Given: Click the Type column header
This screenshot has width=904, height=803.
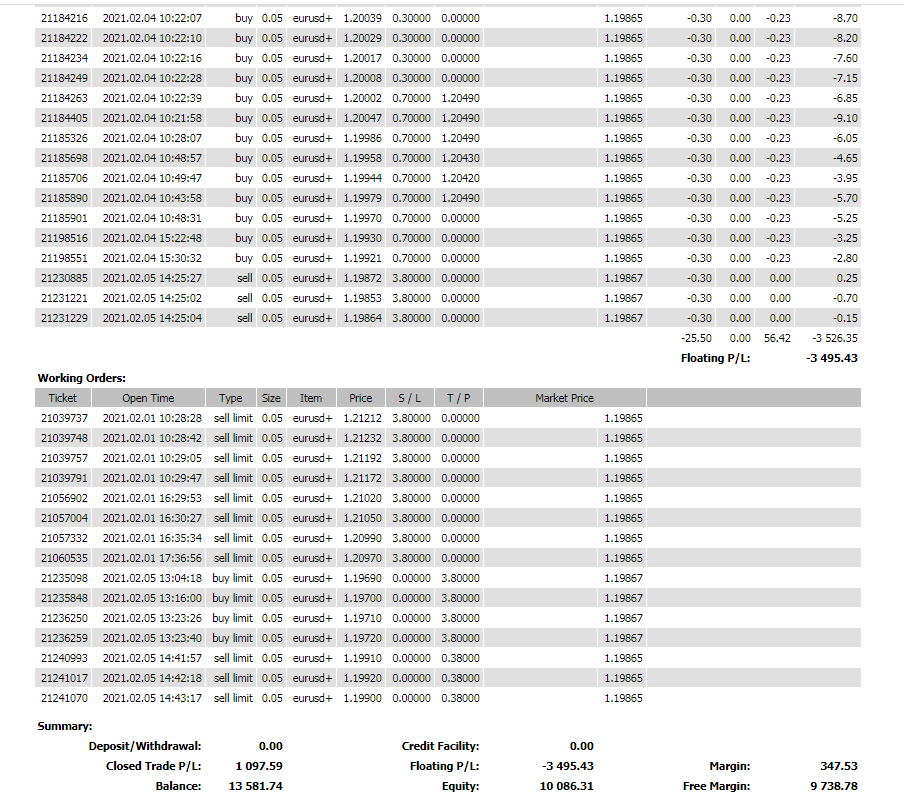Looking at the screenshot, I should point(231,398).
